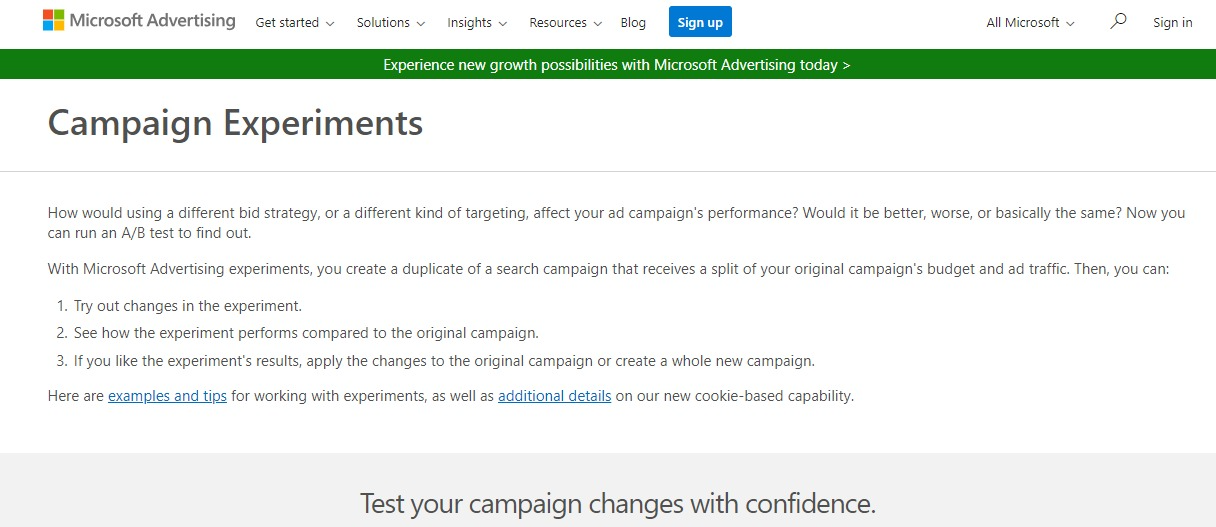The height and width of the screenshot is (527, 1216).
Task: Open the green growth possibilities banner
Action: point(616,65)
